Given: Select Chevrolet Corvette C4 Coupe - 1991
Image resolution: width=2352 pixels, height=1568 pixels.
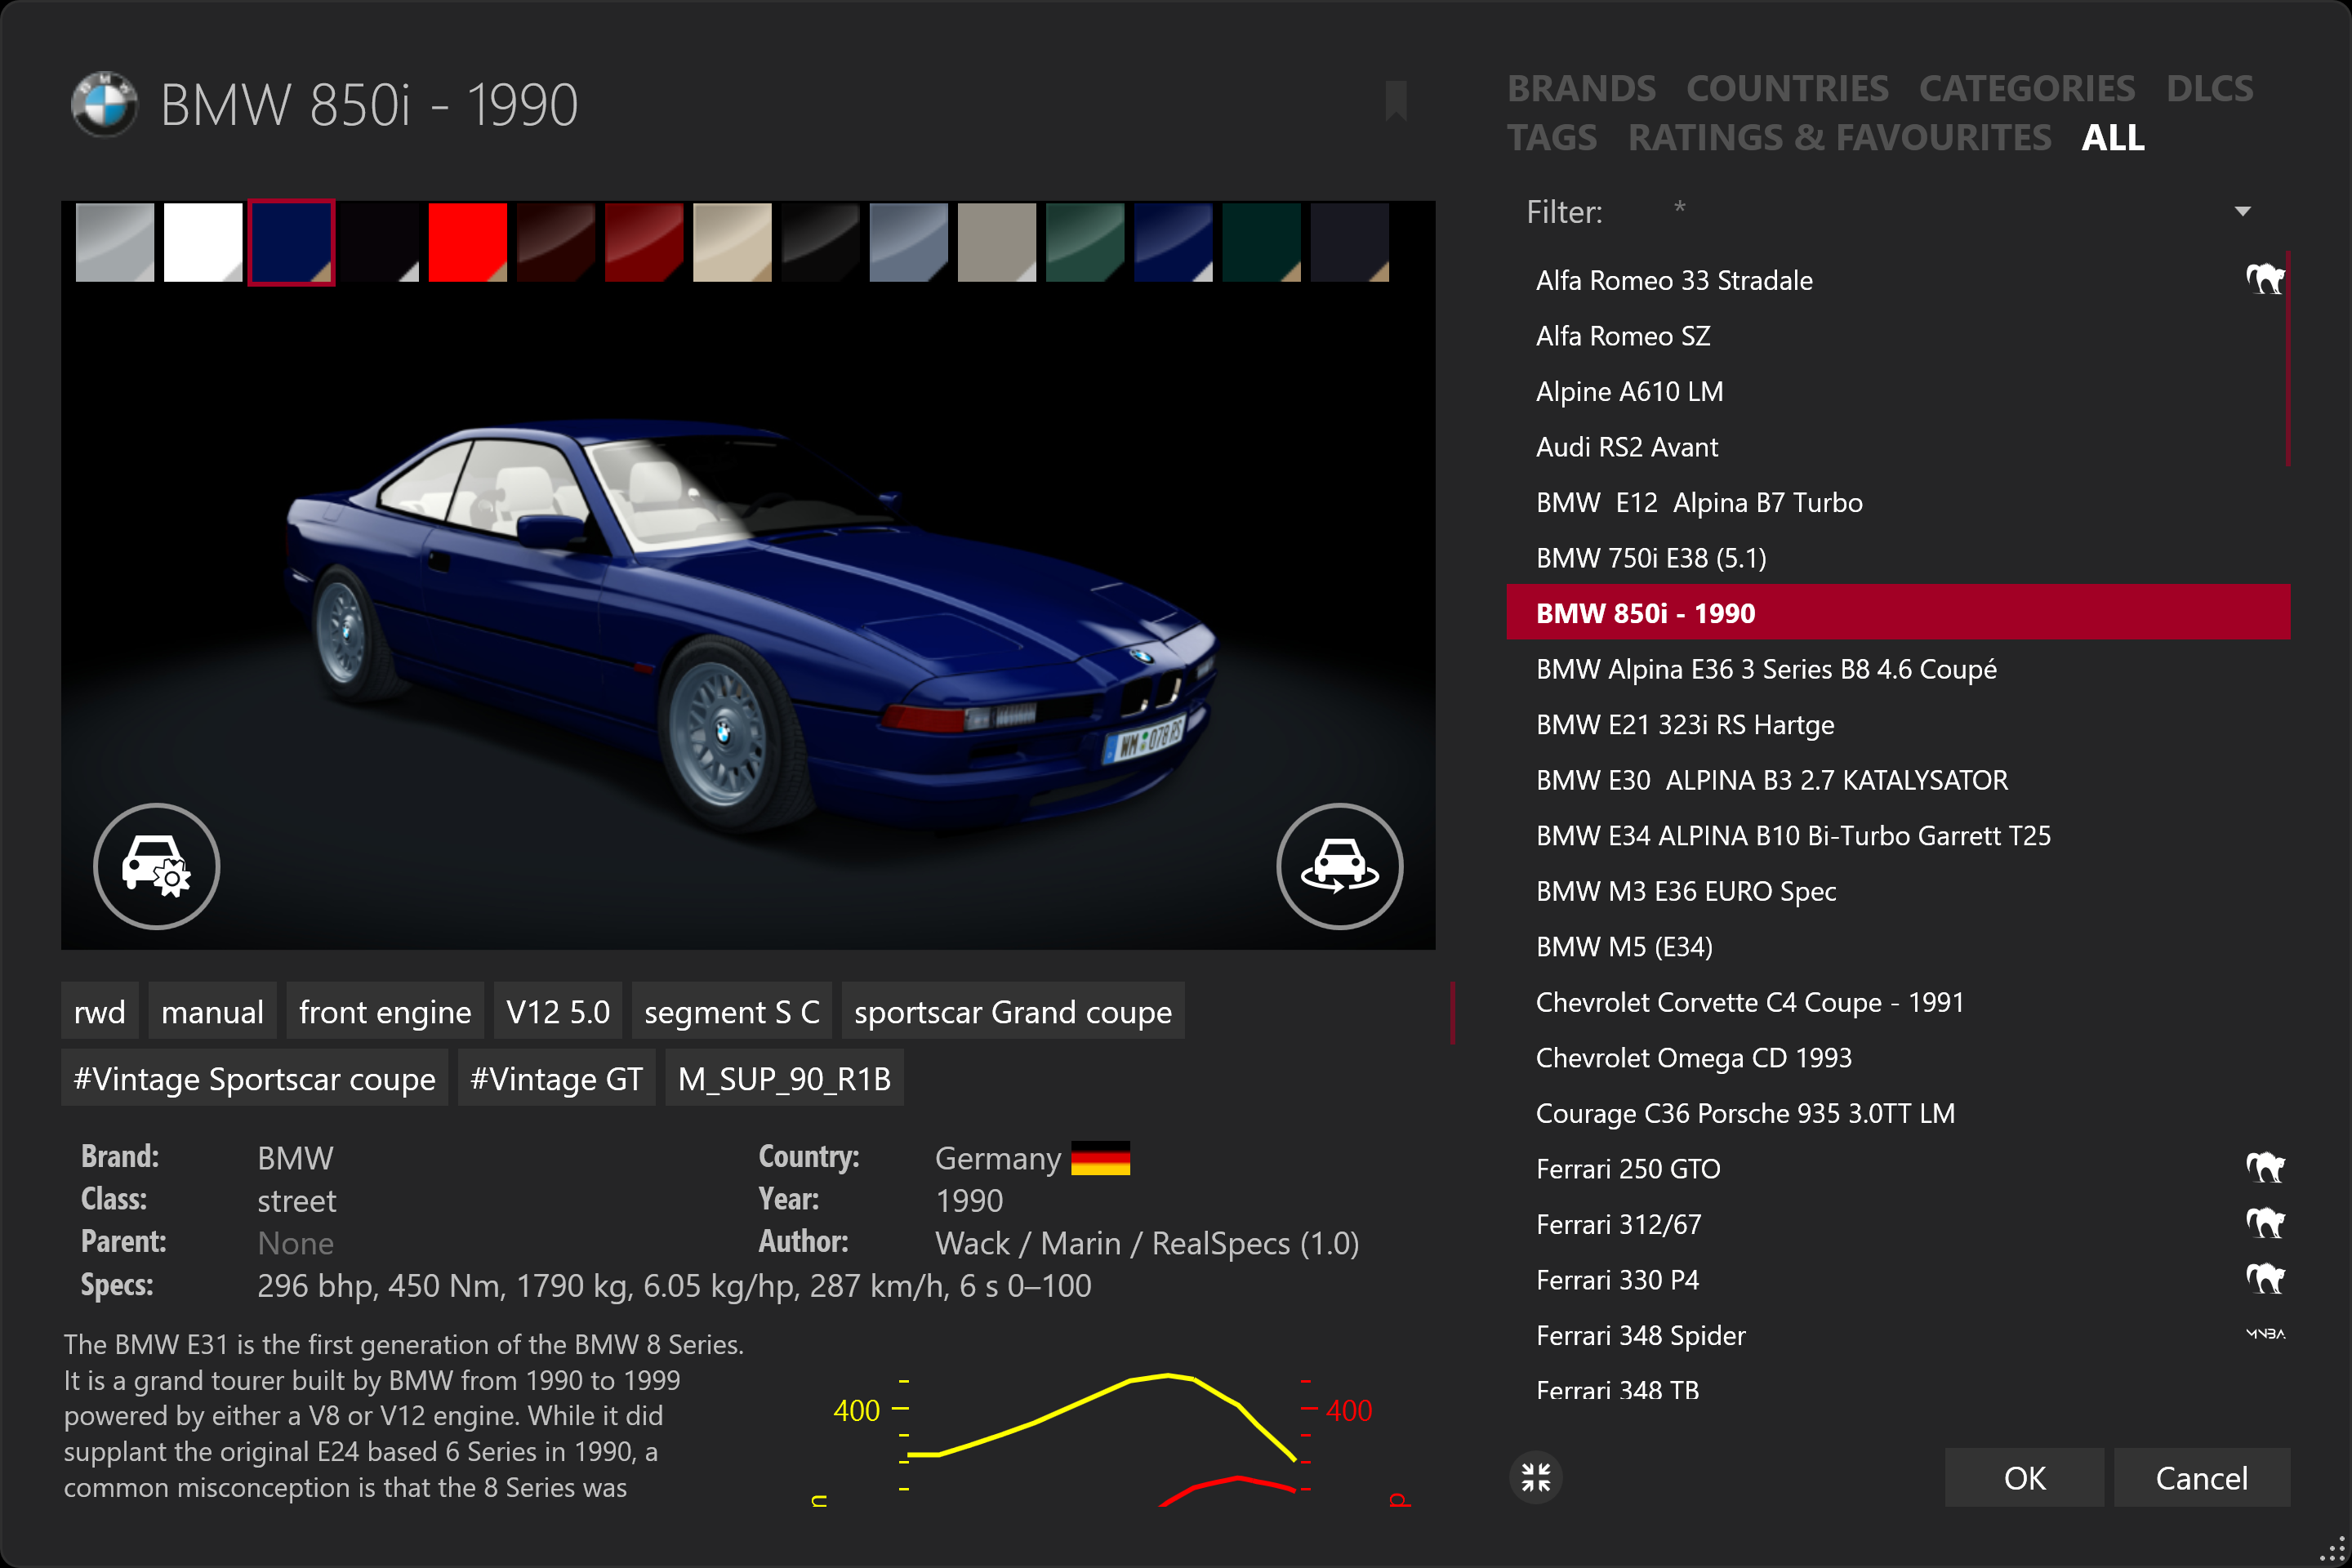Looking at the screenshot, I should [1898, 1001].
